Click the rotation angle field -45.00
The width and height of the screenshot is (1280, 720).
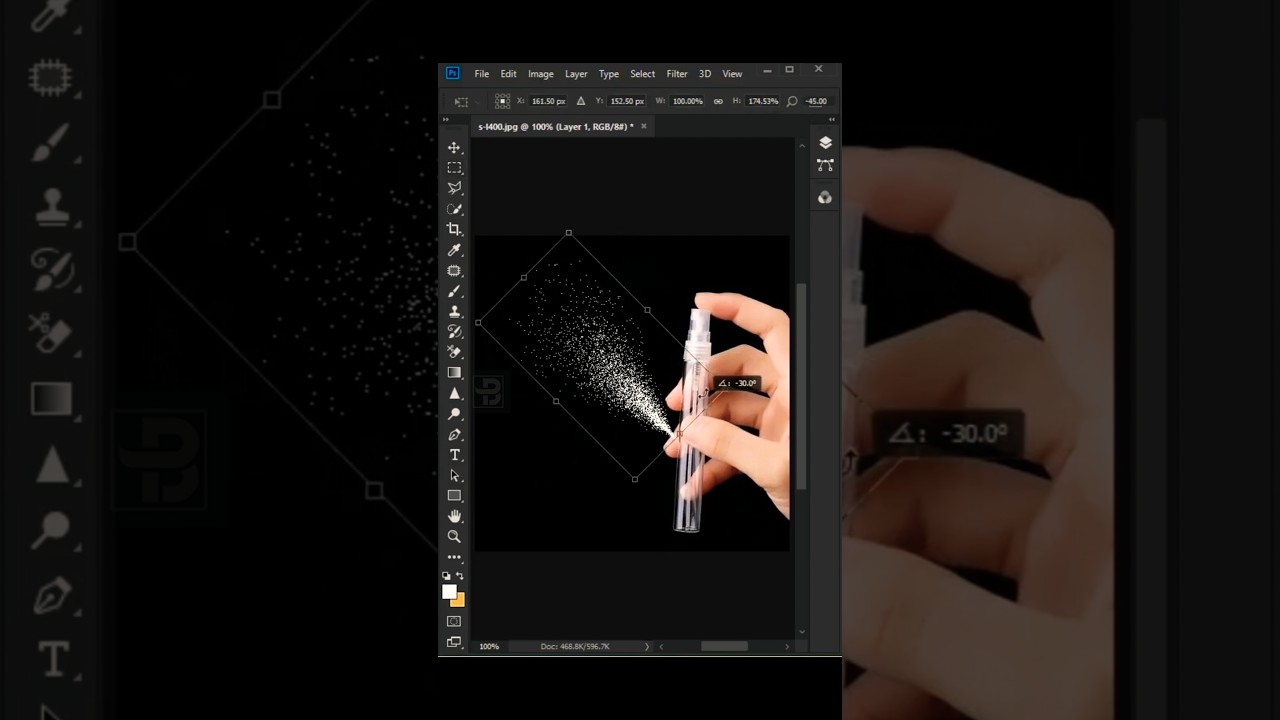click(817, 101)
